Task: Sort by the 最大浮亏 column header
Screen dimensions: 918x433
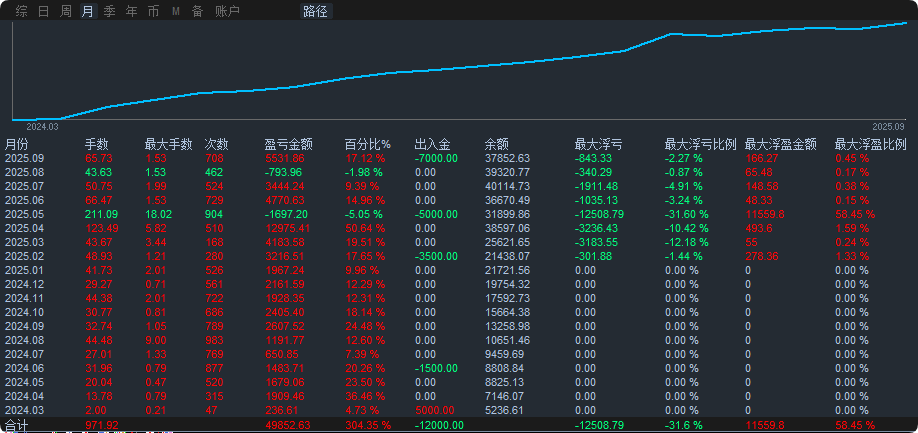Action: [598, 144]
